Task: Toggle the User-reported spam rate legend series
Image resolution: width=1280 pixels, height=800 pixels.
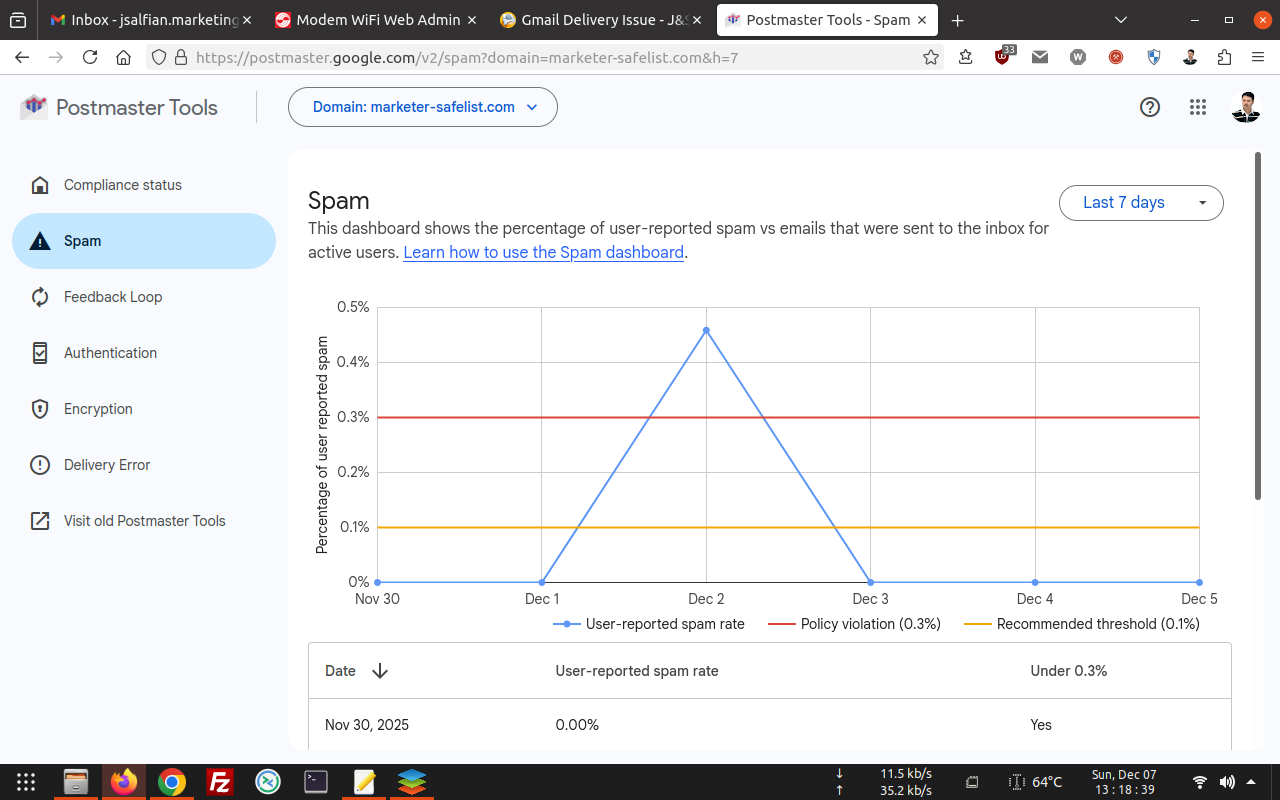Action: (x=650, y=624)
